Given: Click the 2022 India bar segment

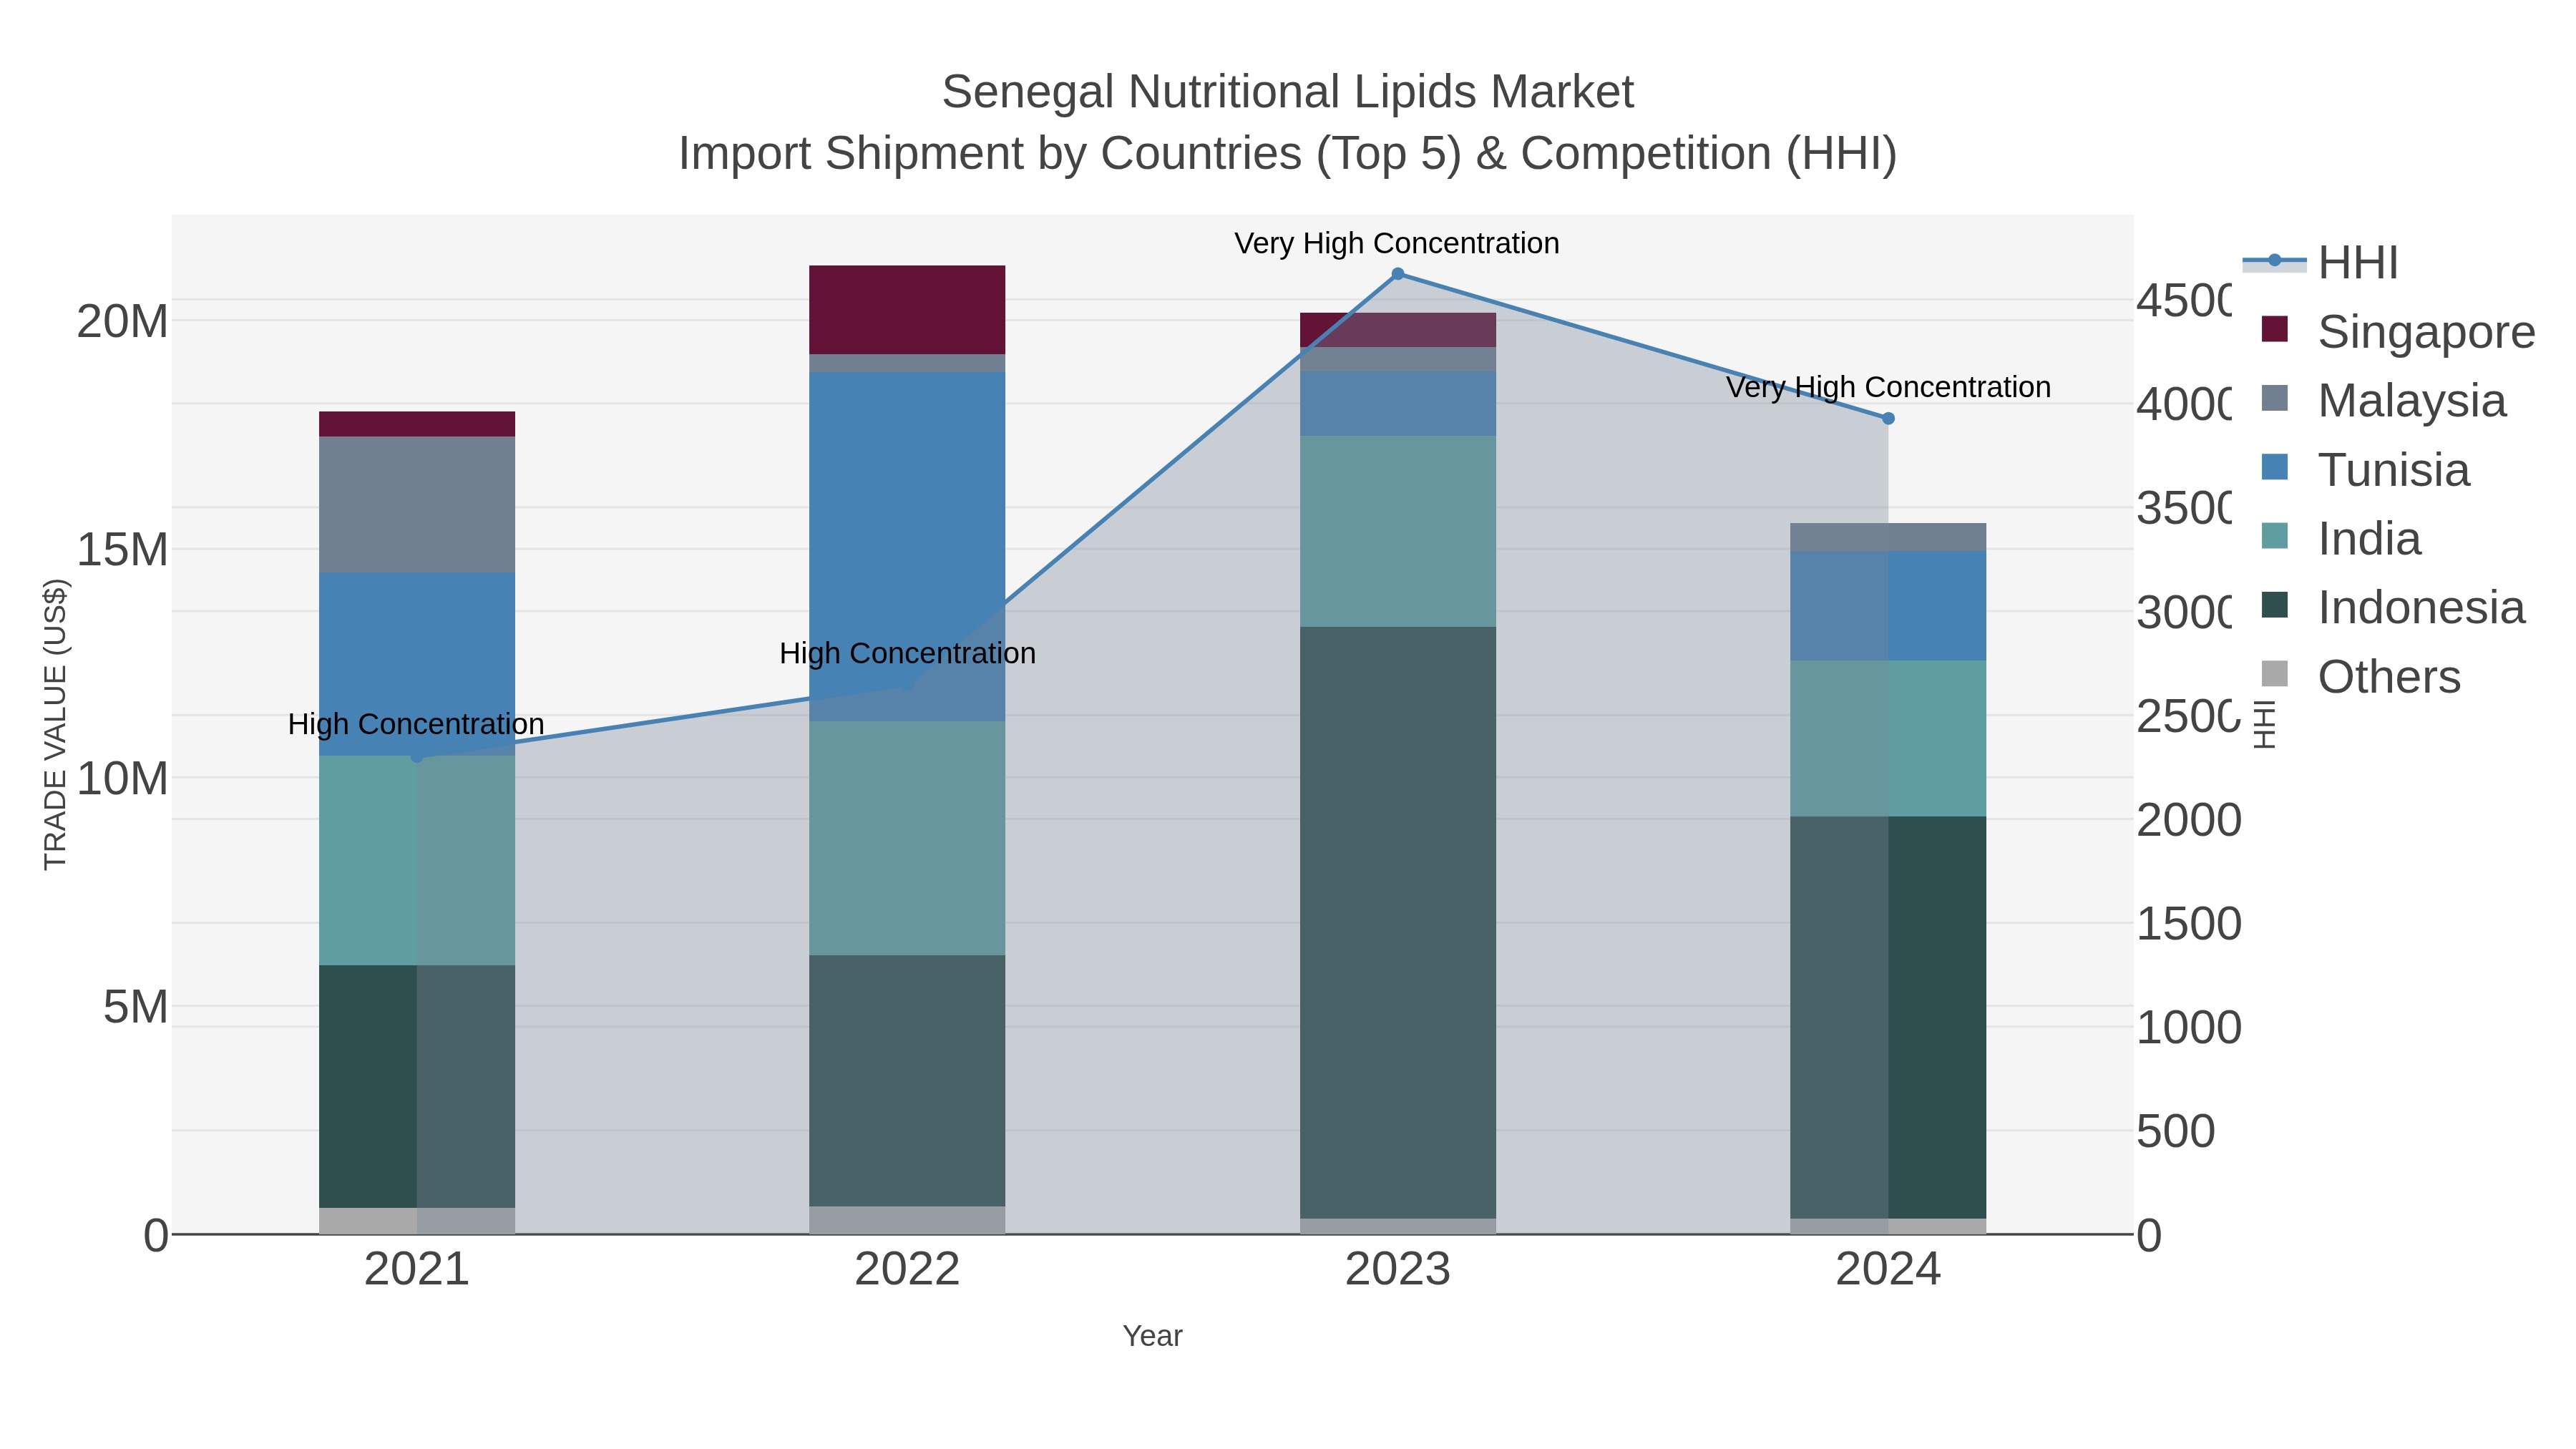Looking at the screenshot, I should [x=907, y=838].
